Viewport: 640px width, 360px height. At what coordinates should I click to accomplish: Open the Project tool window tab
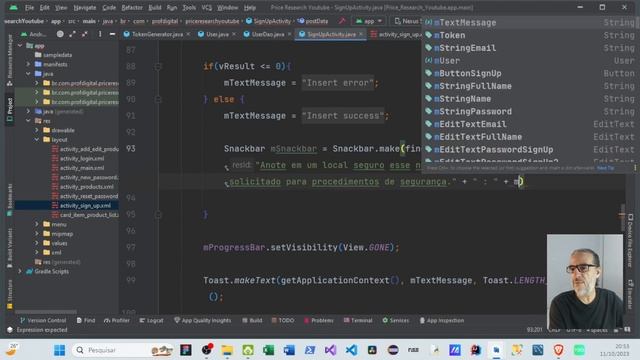pyautogui.click(x=10, y=109)
